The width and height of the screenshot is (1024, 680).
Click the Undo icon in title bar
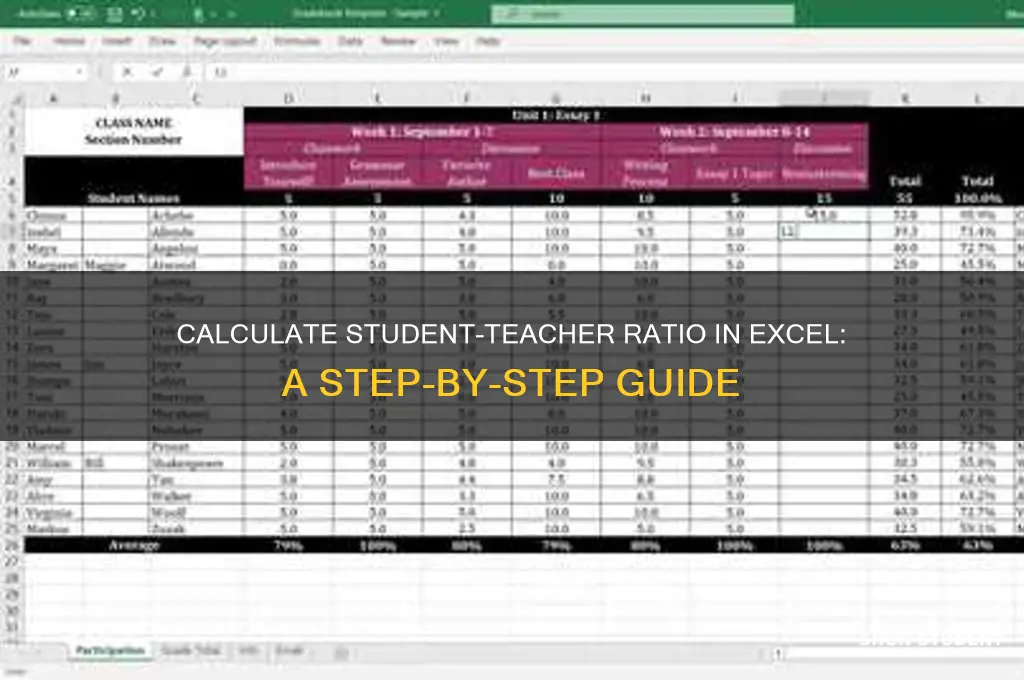click(x=138, y=13)
